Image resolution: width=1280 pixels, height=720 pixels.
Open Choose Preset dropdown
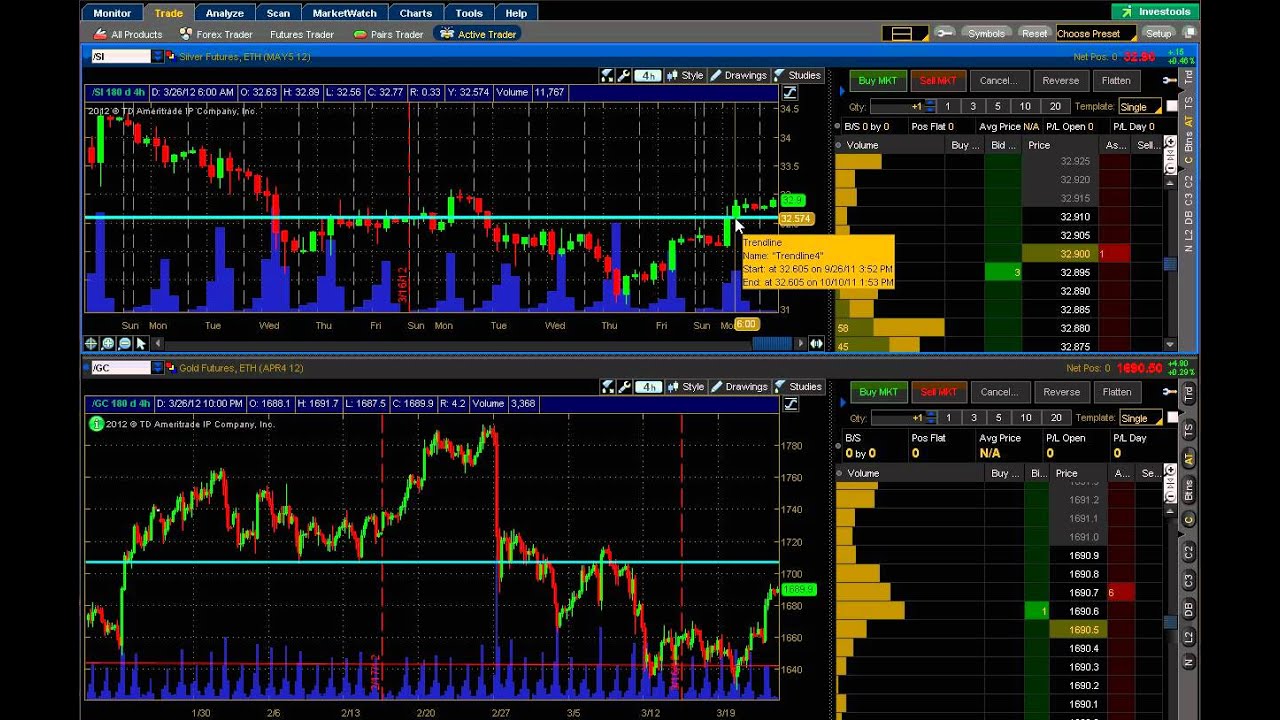[1096, 33]
